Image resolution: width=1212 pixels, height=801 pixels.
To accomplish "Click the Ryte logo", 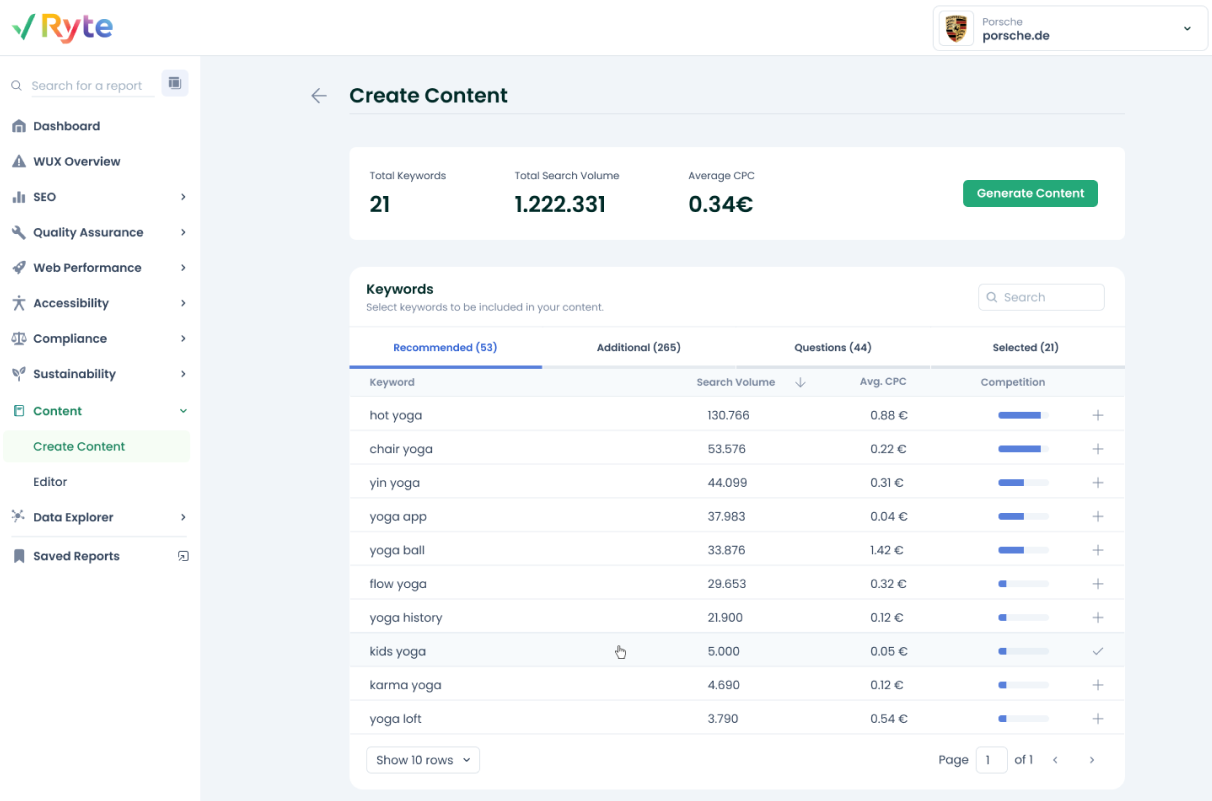I will (62, 27).
